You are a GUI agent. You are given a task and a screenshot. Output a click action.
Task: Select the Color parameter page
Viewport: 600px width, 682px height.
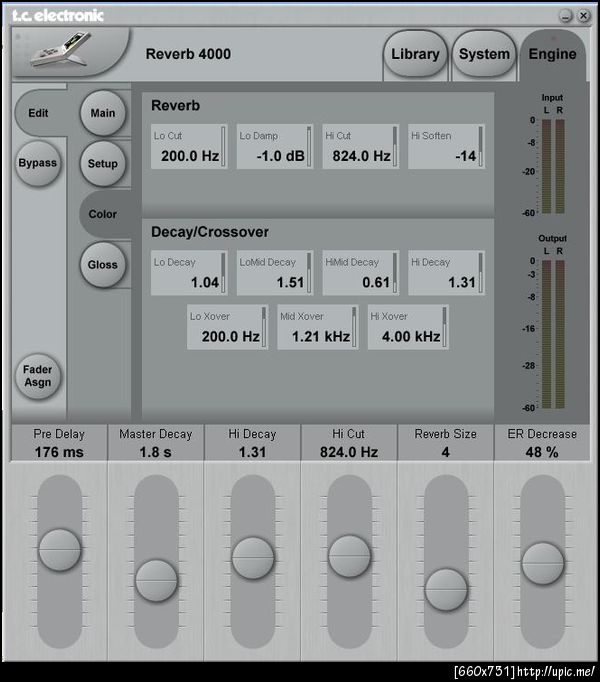coord(104,214)
